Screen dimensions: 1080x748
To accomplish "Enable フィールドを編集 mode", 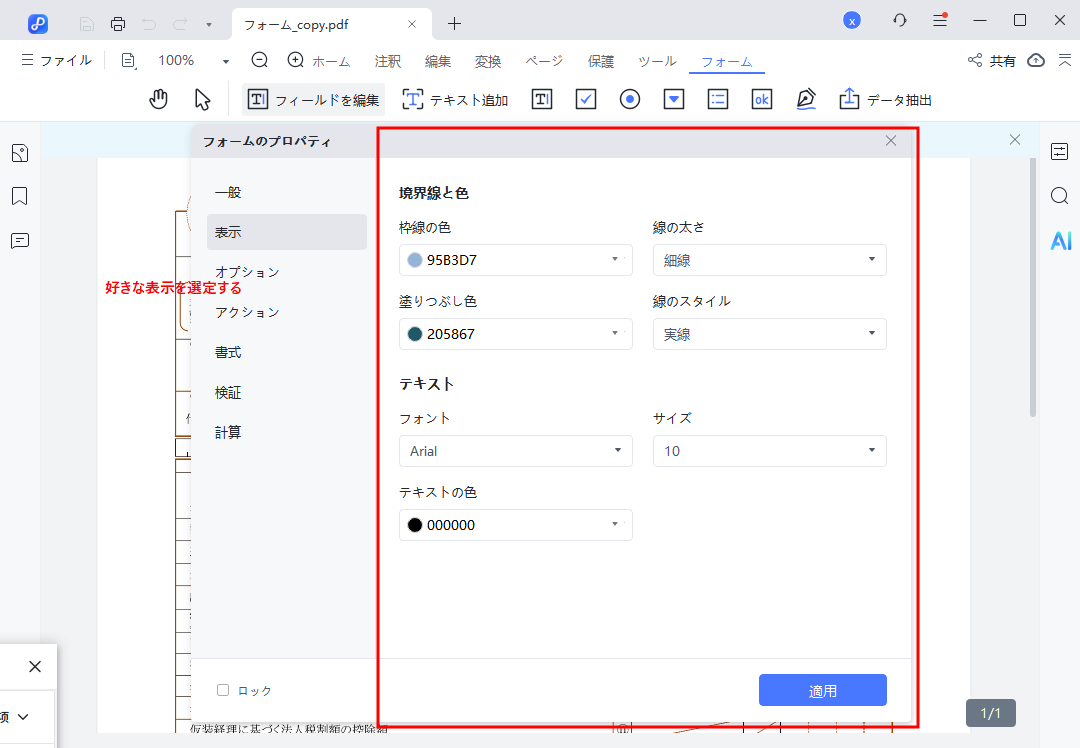I will tap(313, 99).
